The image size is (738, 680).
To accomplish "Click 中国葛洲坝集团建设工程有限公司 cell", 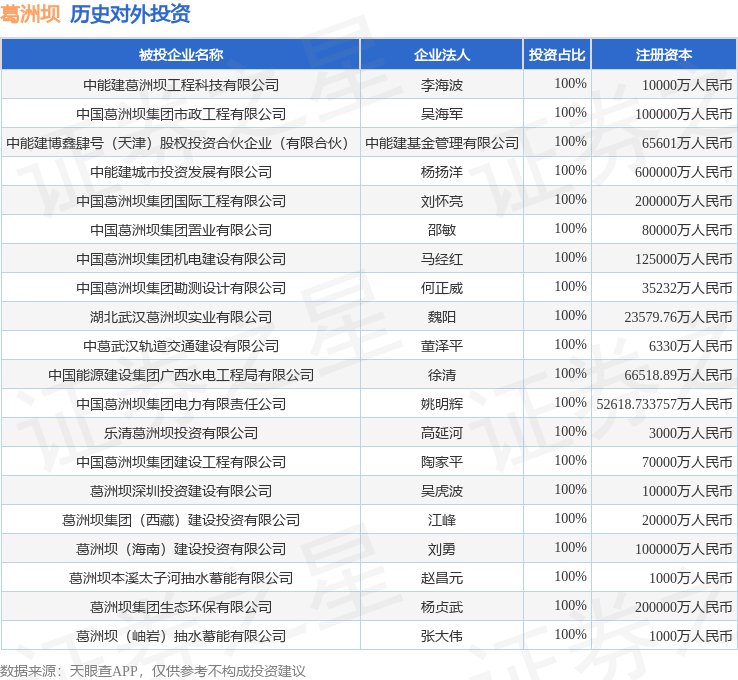I will tap(181, 462).
